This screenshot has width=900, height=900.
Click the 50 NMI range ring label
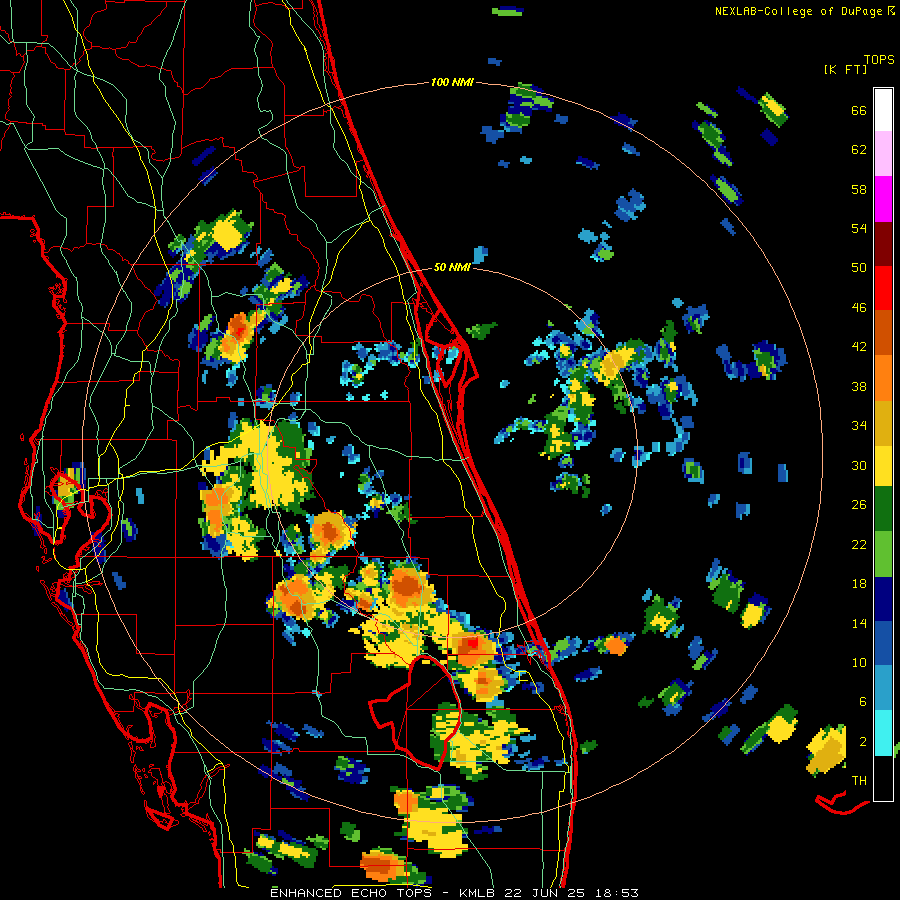[x=452, y=267]
